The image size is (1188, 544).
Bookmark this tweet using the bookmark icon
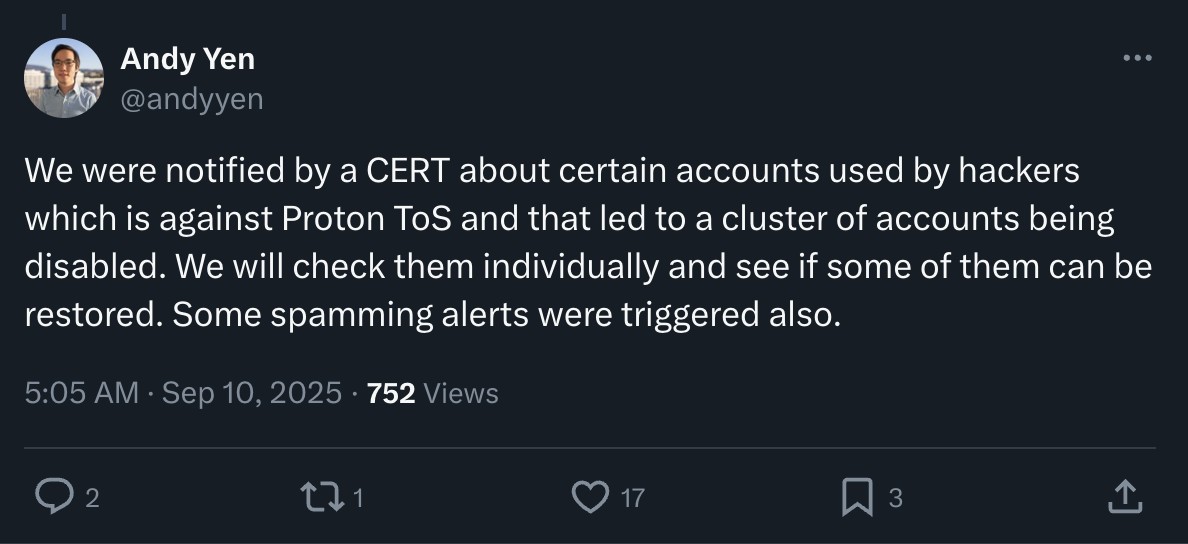[856, 496]
